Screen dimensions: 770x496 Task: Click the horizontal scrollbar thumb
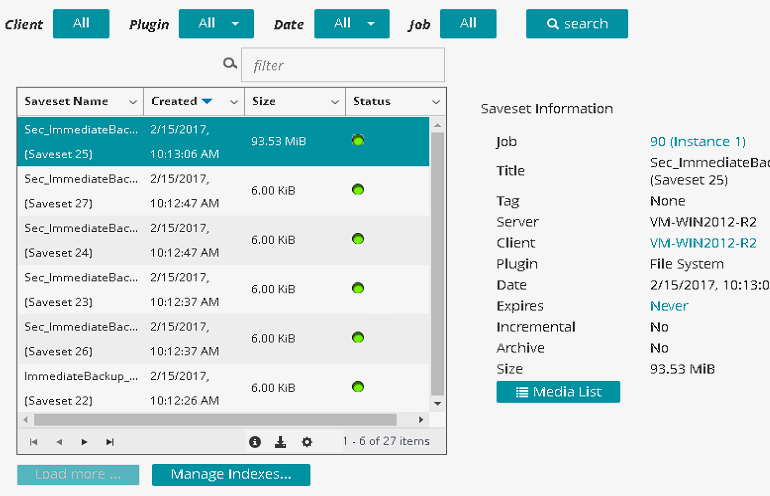[x=215, y=420]
